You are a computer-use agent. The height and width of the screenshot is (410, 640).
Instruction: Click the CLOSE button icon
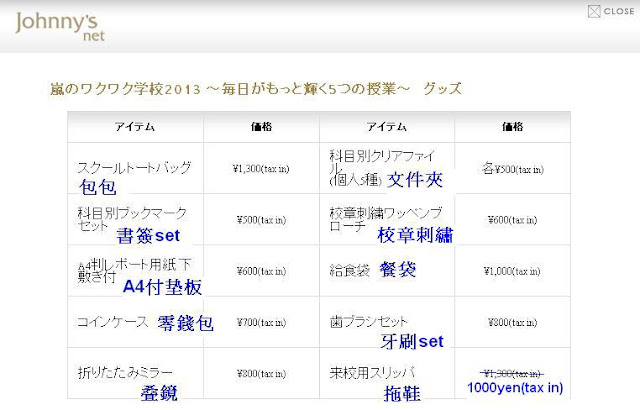(594, 11)
